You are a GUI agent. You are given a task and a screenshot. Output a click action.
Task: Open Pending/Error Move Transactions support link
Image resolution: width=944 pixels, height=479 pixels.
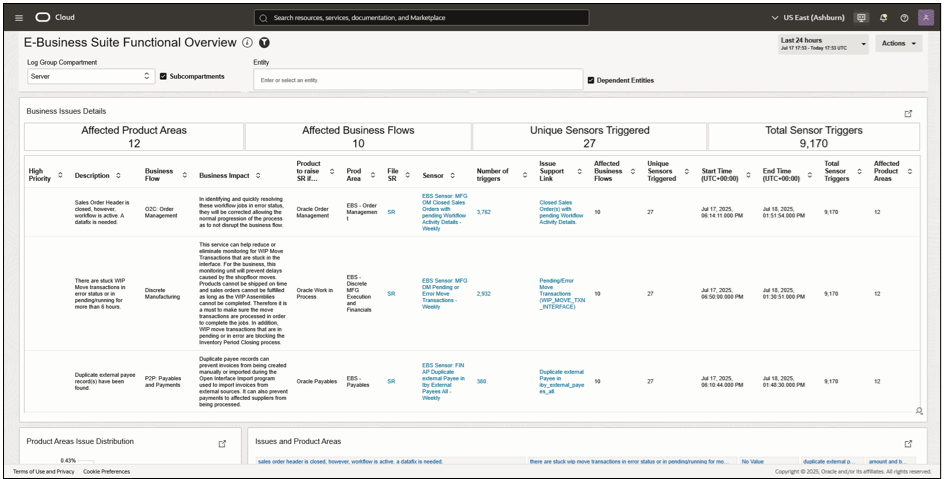point(561,294)
